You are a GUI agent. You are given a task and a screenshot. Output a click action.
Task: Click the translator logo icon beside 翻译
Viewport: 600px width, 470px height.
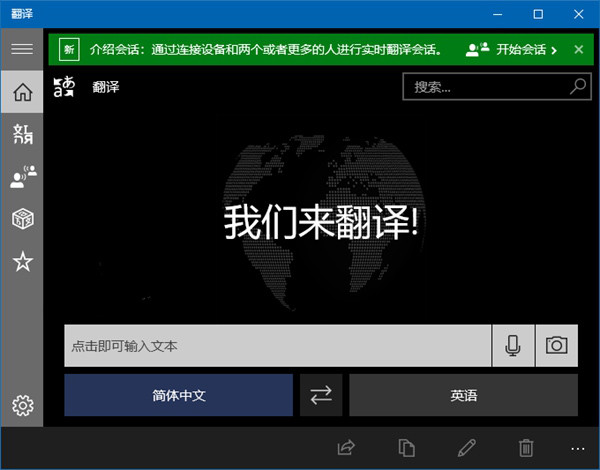tap(64, 86)
